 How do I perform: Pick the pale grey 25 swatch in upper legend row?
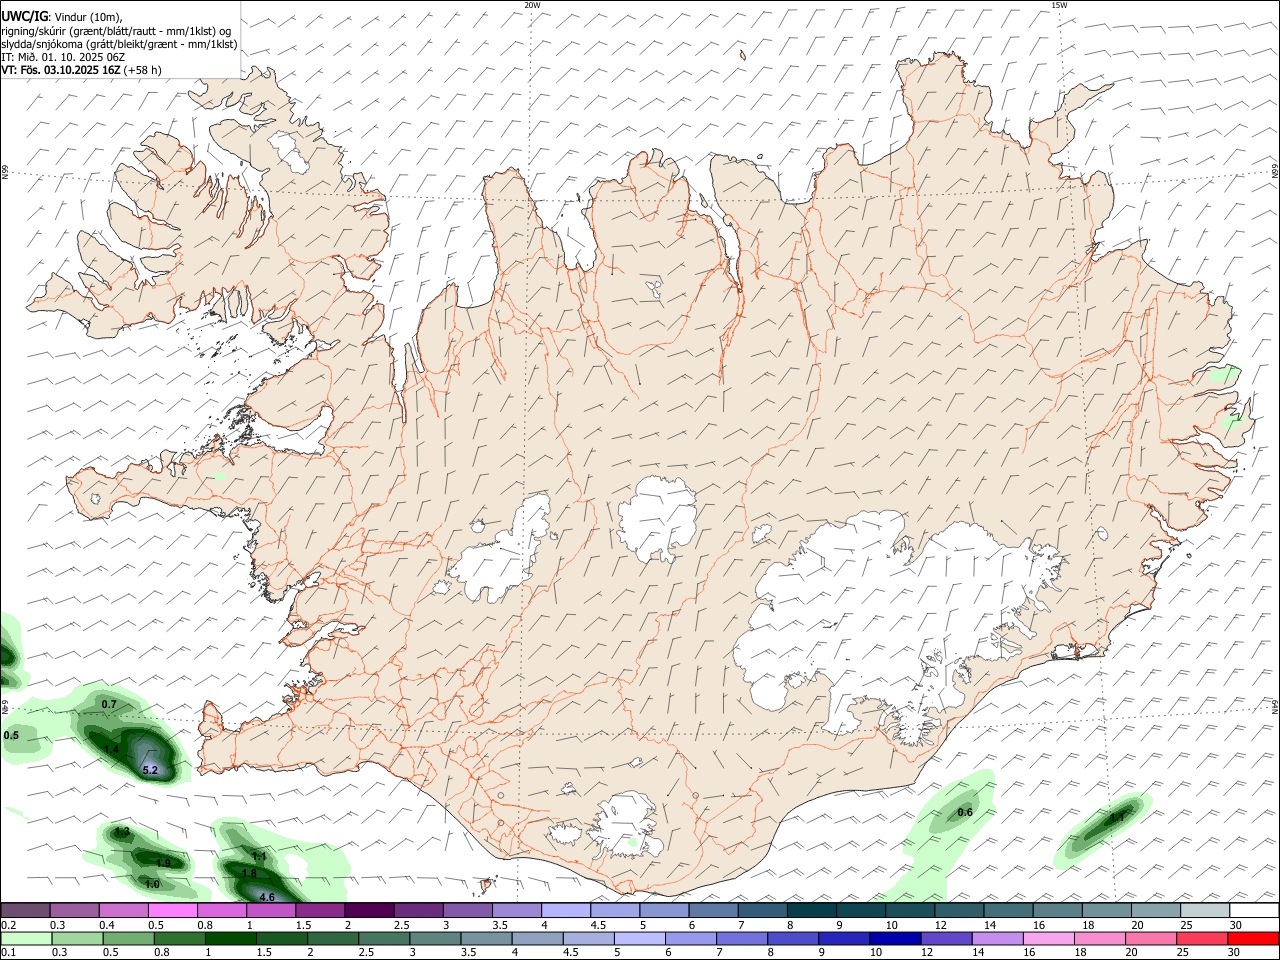click(x=1205, y=910)
